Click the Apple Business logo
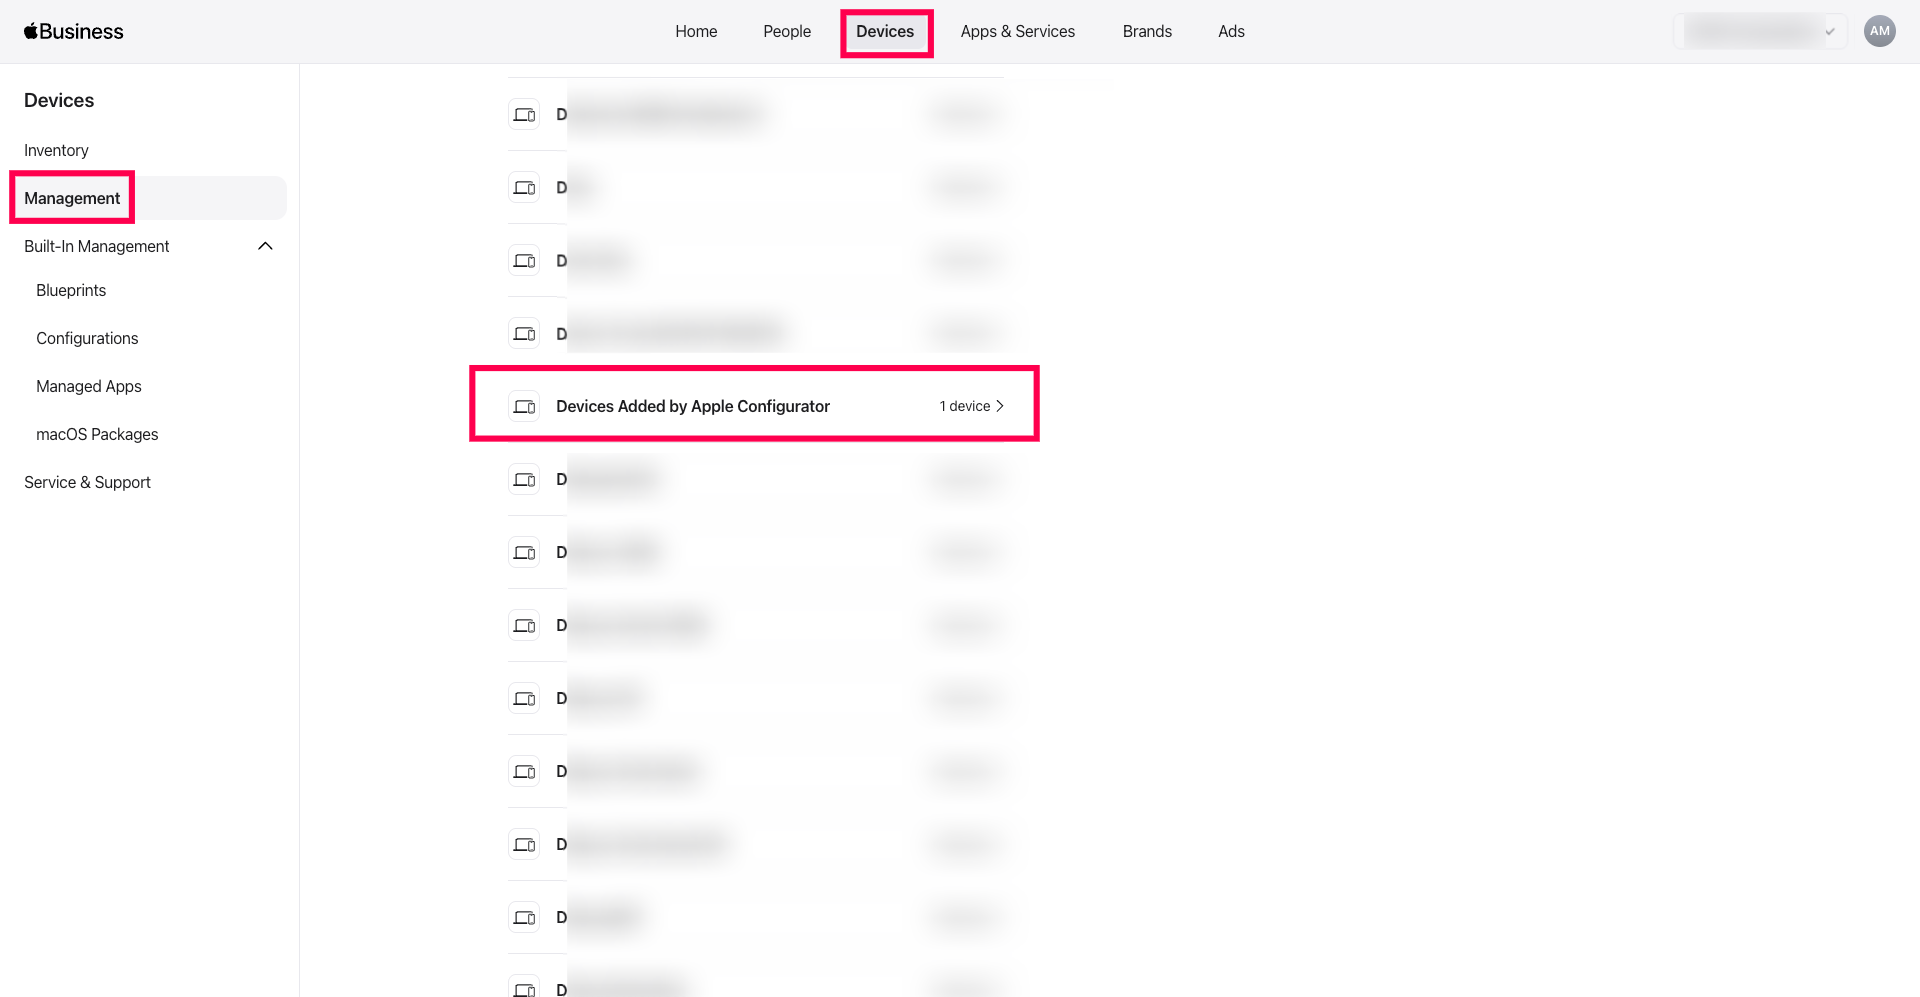The height and width of the screenshot is (997, 1920). [73, 31]
